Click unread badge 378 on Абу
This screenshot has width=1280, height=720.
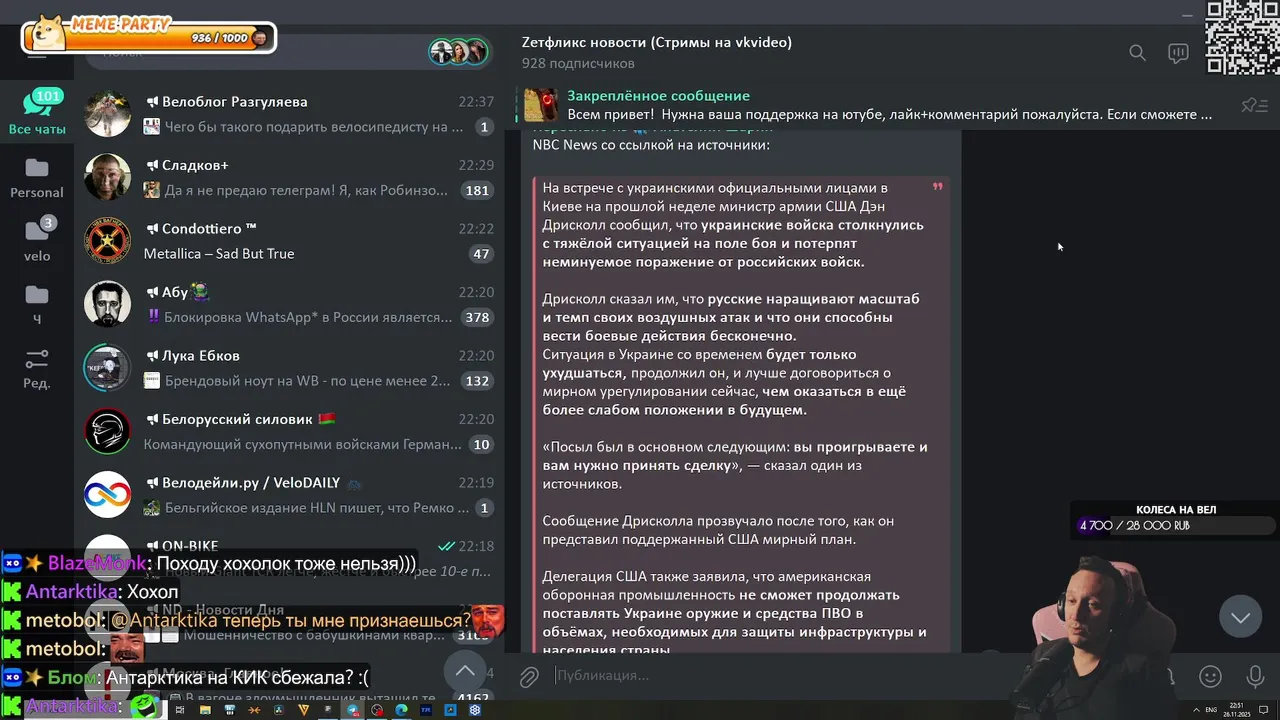[x=477, y=318]
